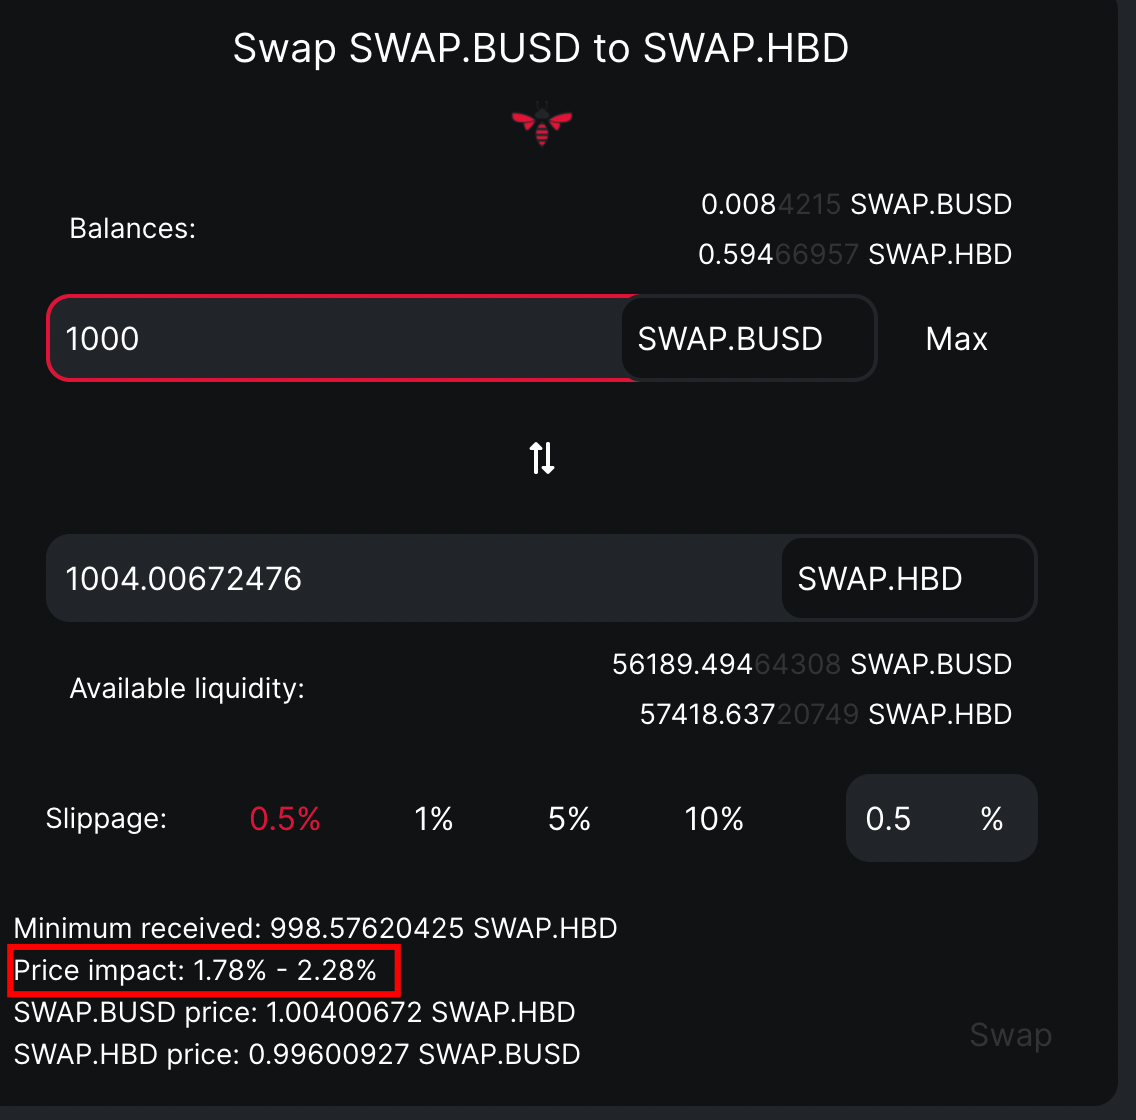Select 5% slippage option

click(569, 819)
